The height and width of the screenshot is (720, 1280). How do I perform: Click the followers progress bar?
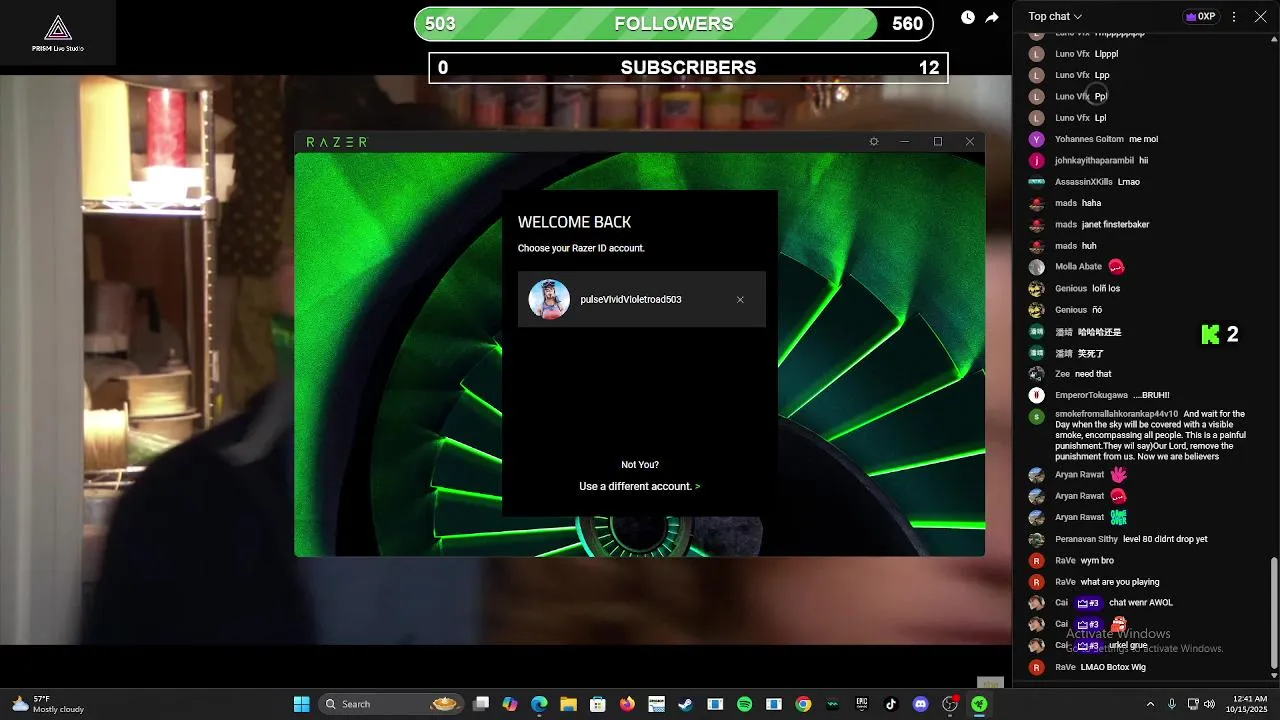coord(674,24)
